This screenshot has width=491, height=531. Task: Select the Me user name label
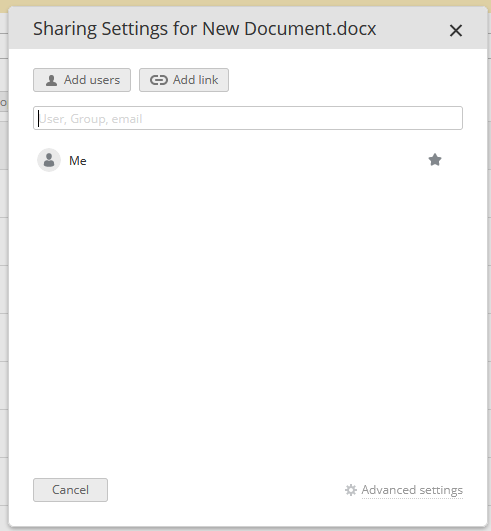[x=78, y=161]
